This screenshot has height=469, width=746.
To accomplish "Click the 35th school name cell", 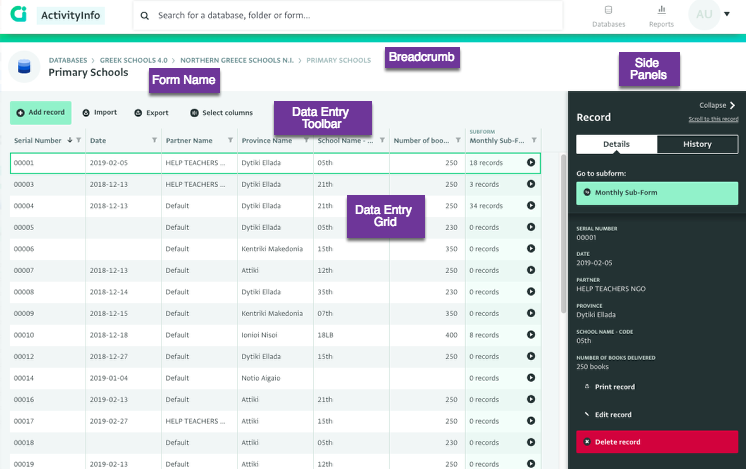I will (351, 292).
